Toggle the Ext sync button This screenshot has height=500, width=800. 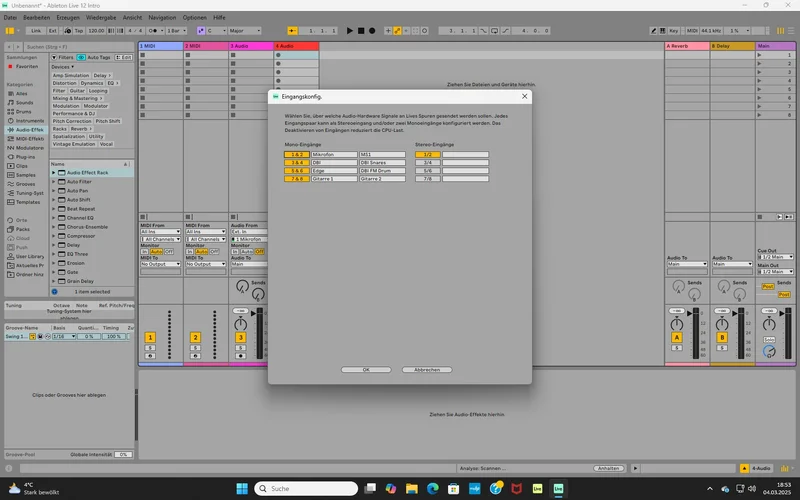53,31
